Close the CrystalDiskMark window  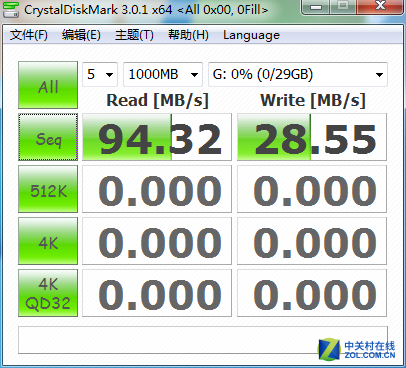coord(380,6)
